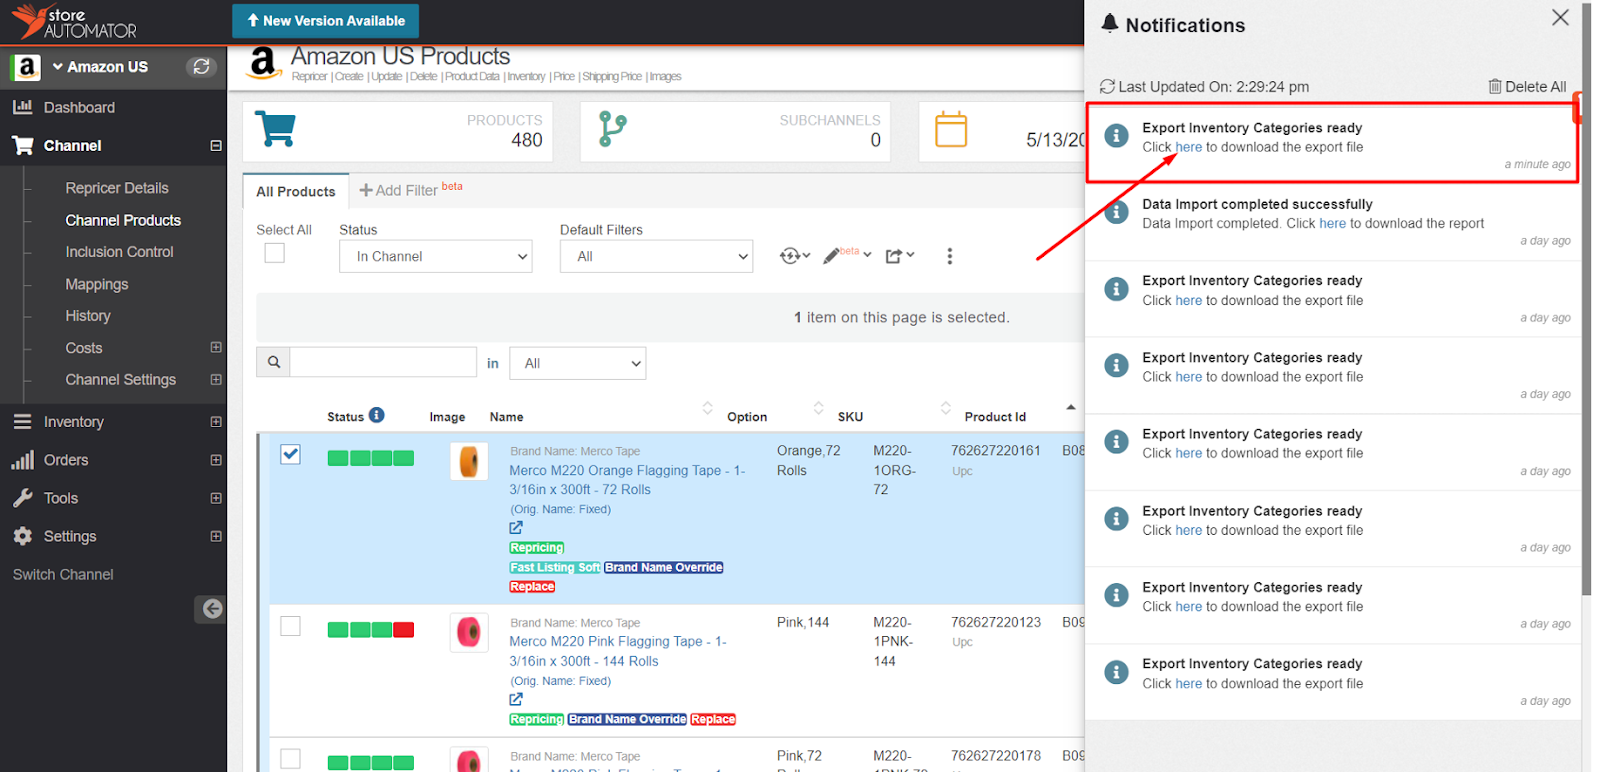
Task: Open the sync actions icon menu
Action: [794, 256]
